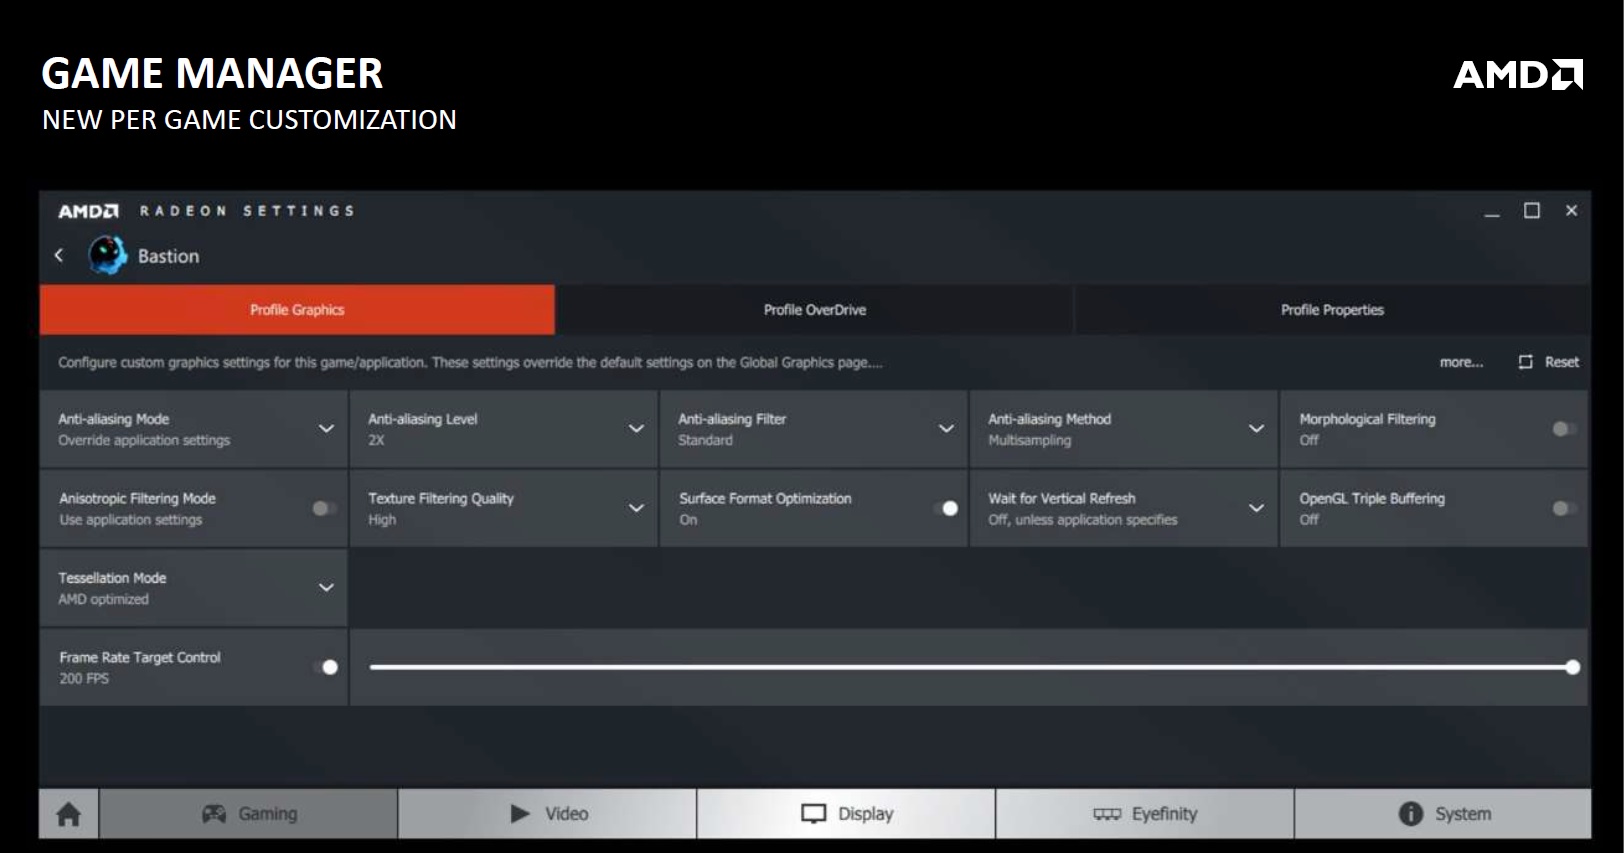Toggle Anisotropic Filtering Mode switch

click(324, 508)
